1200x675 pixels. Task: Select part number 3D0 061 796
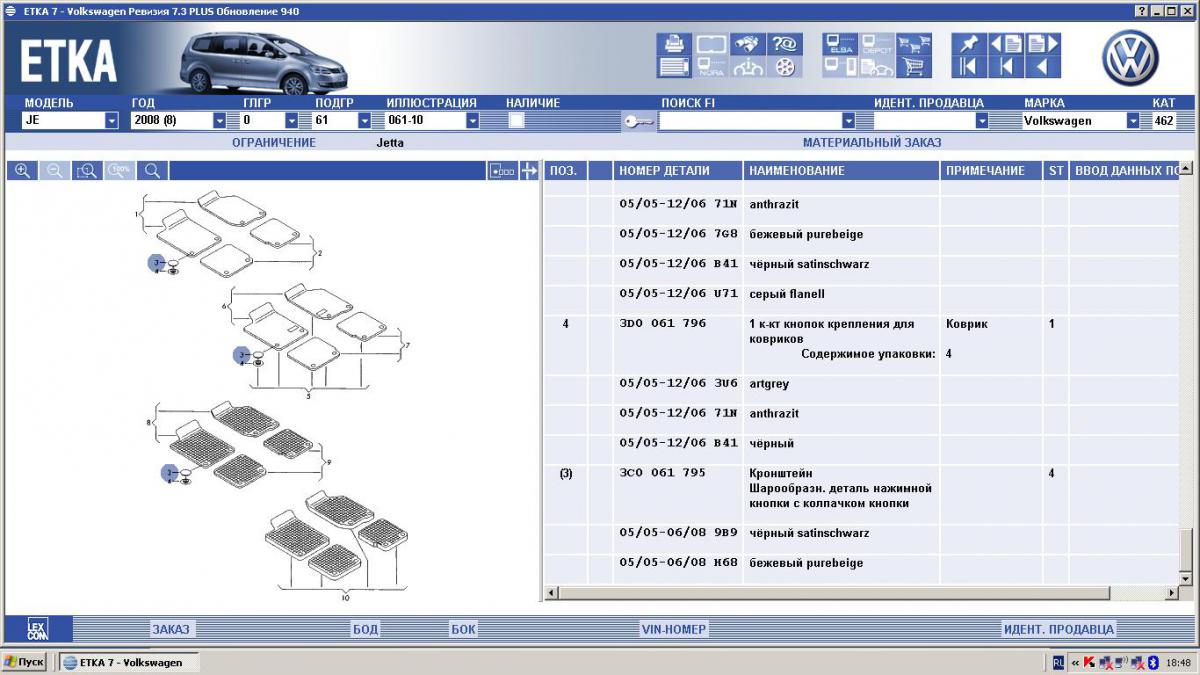click(x=663, y=324)
